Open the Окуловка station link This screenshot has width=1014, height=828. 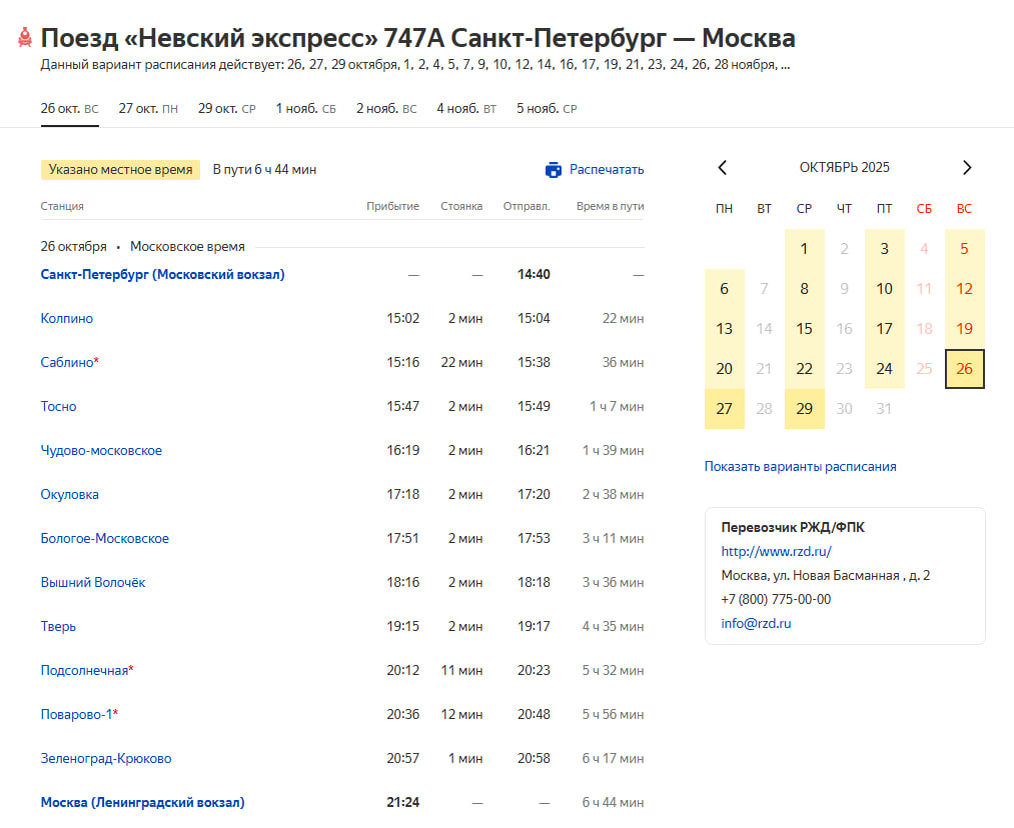click(x=70, y=494)
